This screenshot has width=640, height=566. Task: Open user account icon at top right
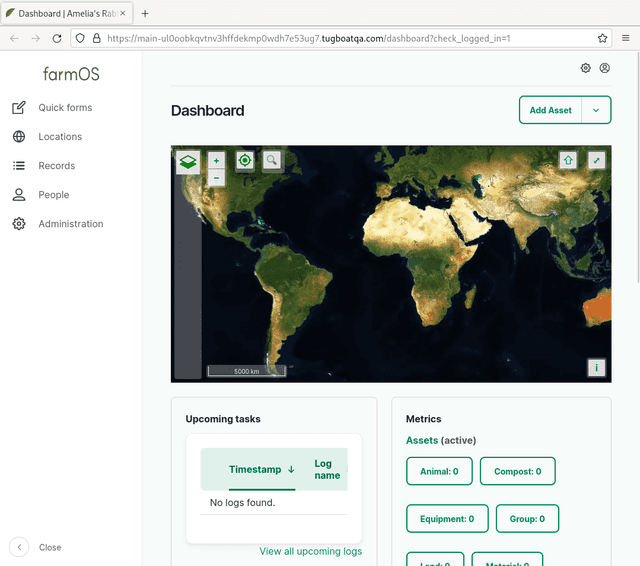click(x=604, y=68)
